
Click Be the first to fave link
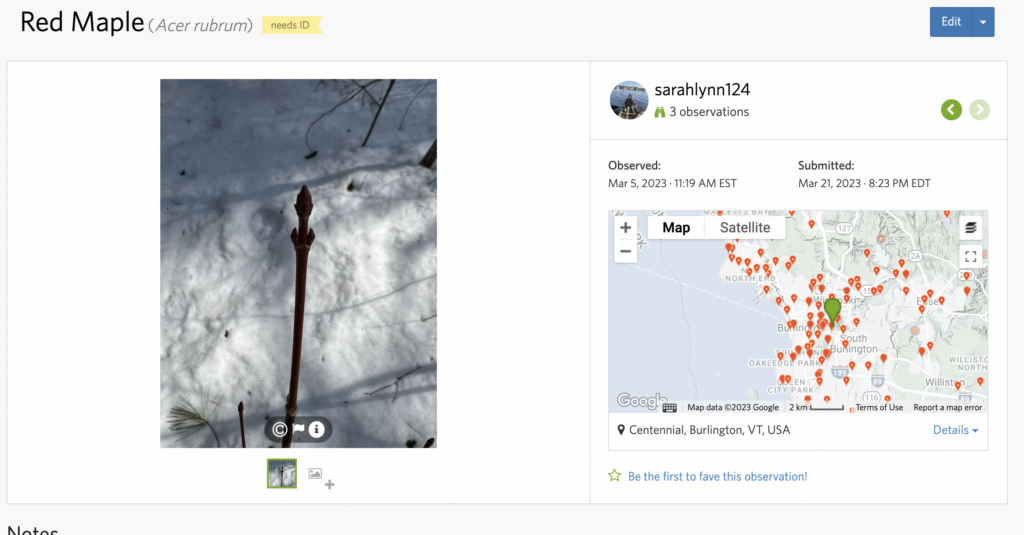click(717, 476)
